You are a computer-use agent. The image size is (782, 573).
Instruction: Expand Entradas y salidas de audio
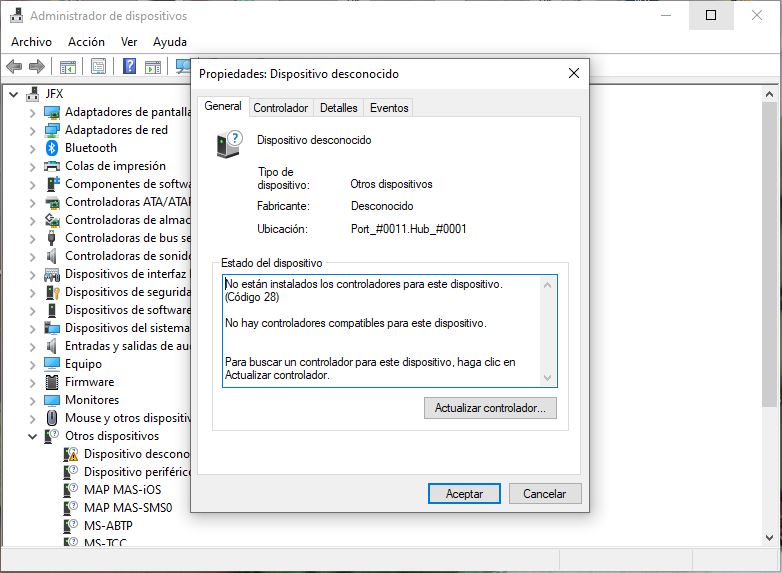point(32,347)
